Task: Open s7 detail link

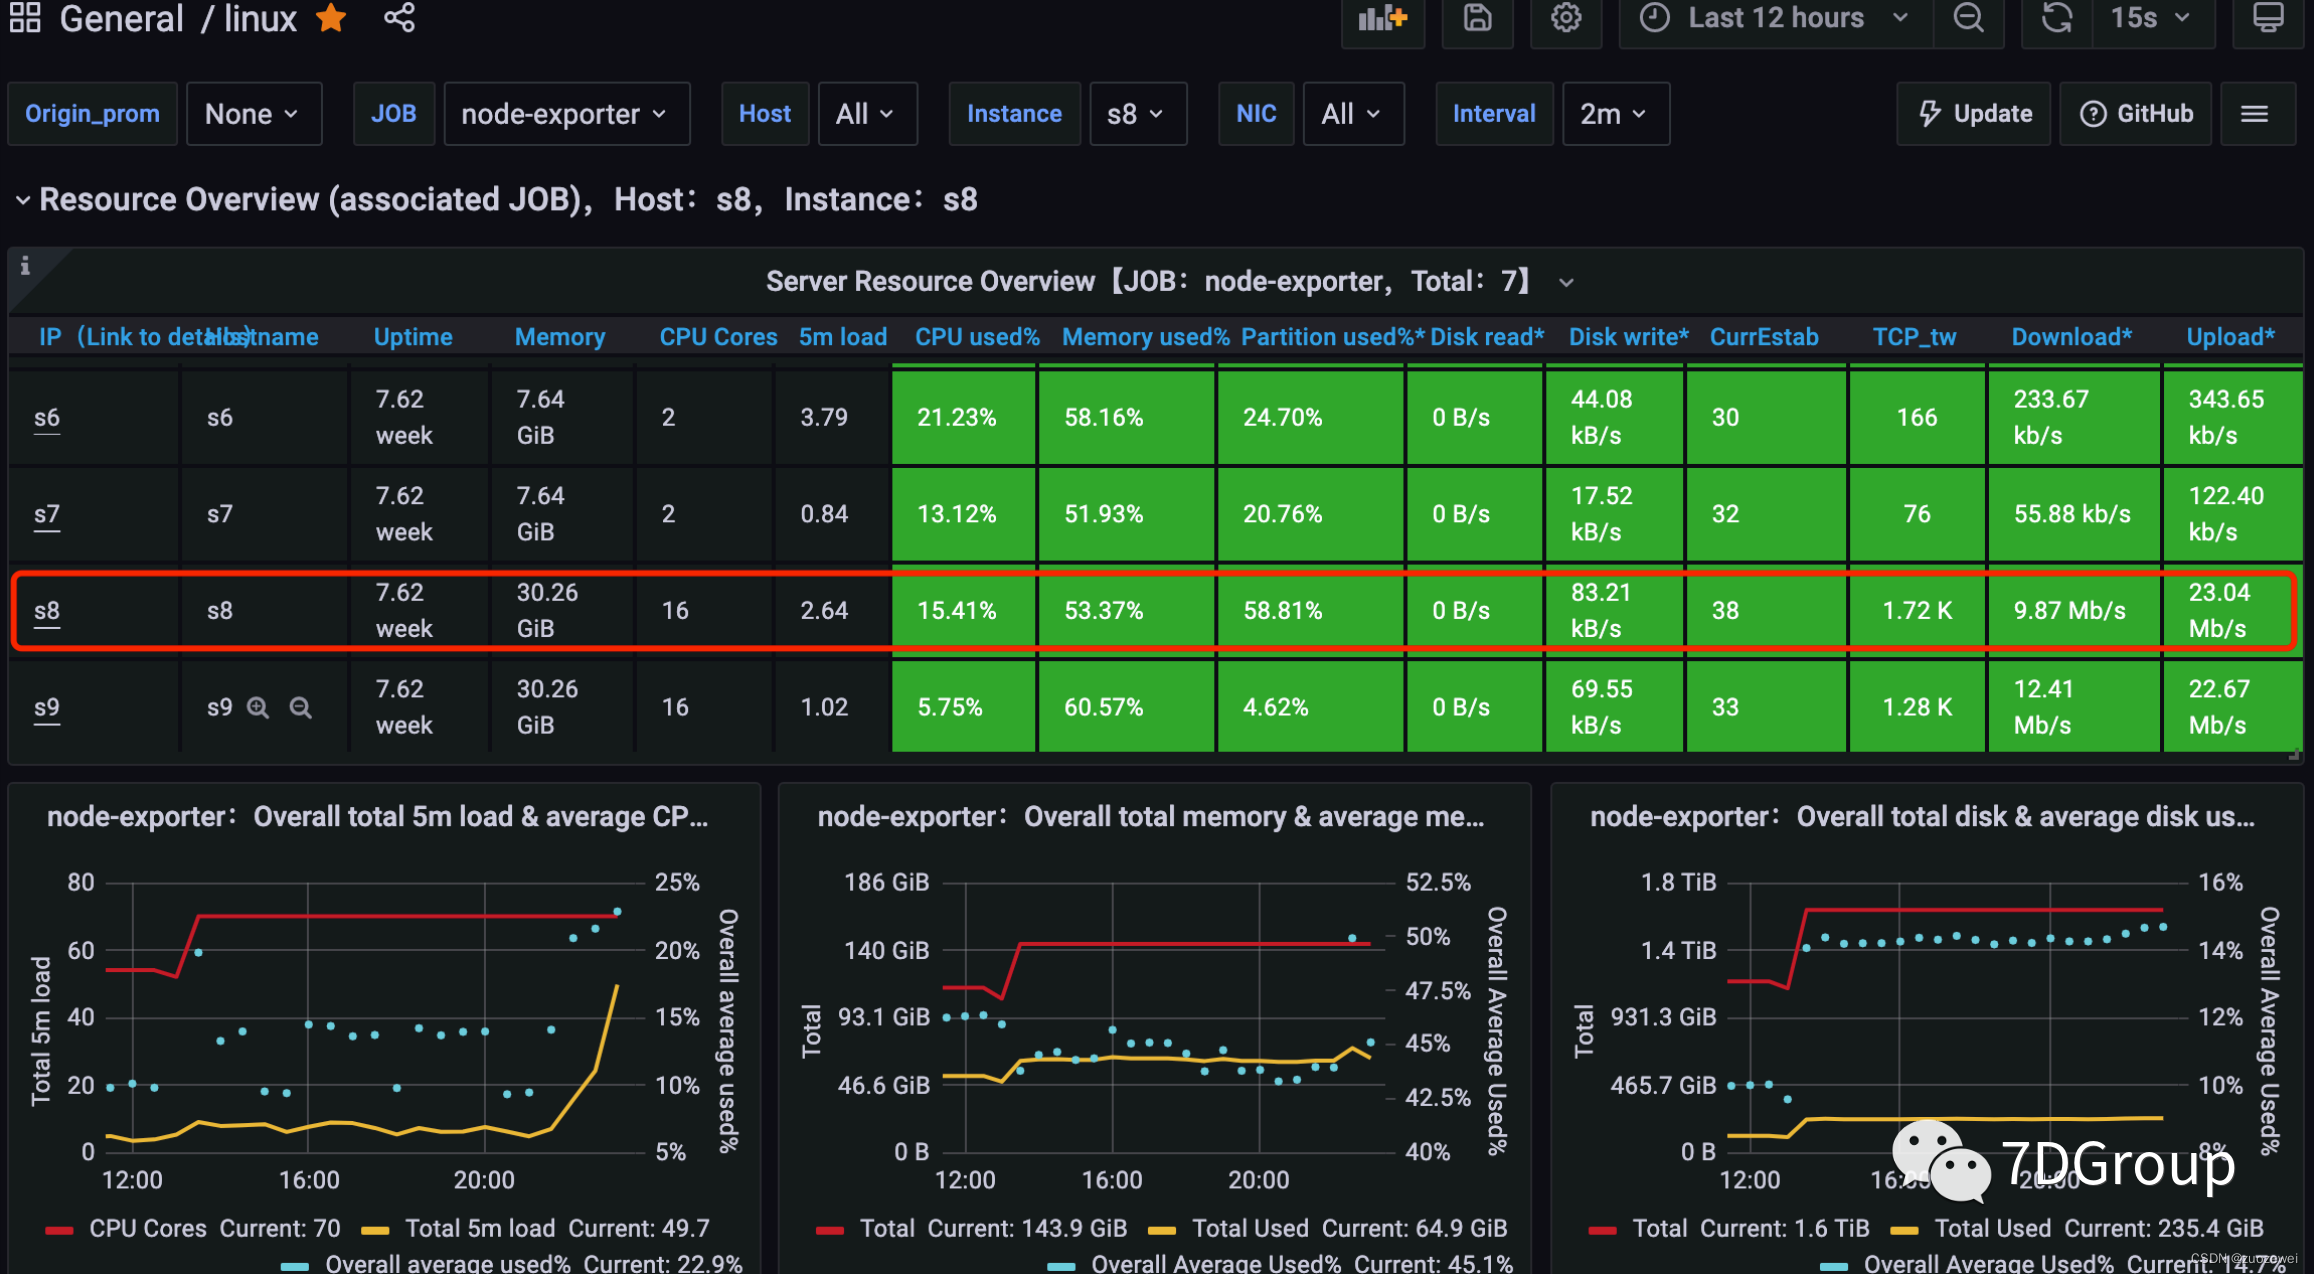Action: [47, 515]
